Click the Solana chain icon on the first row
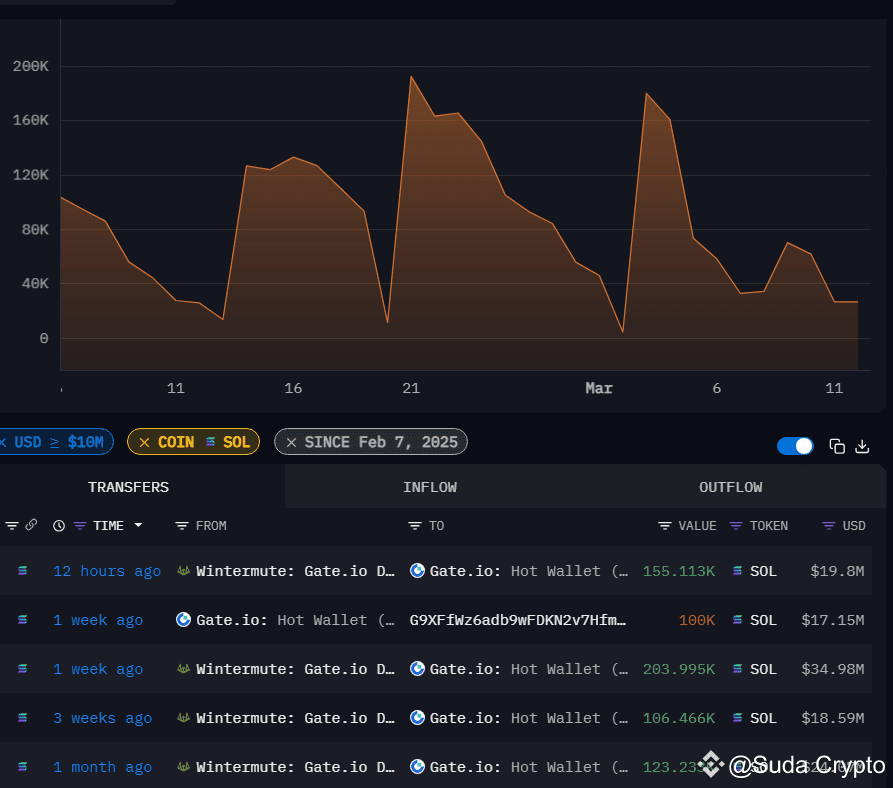This screenshot has width=893, height=788. coord(22,570)
